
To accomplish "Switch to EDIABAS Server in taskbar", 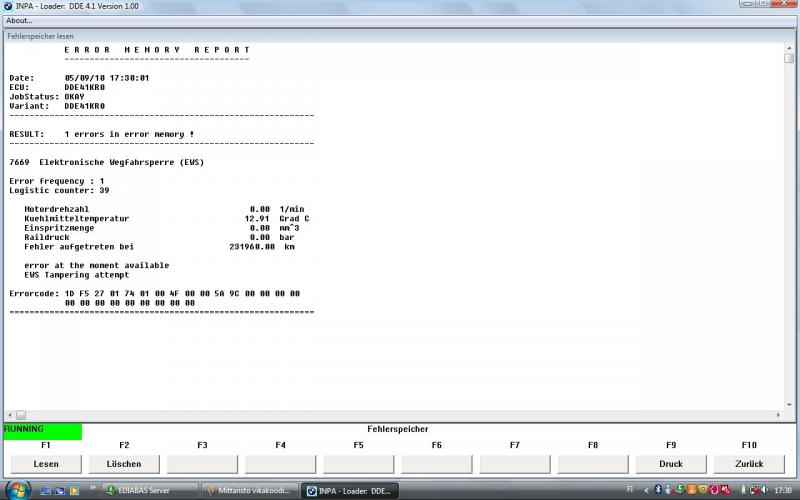I will point(150,491).
